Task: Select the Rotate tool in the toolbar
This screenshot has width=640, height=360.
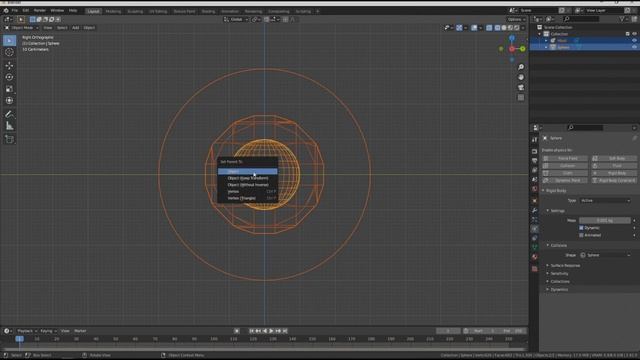Action: (x=9, y=77)
